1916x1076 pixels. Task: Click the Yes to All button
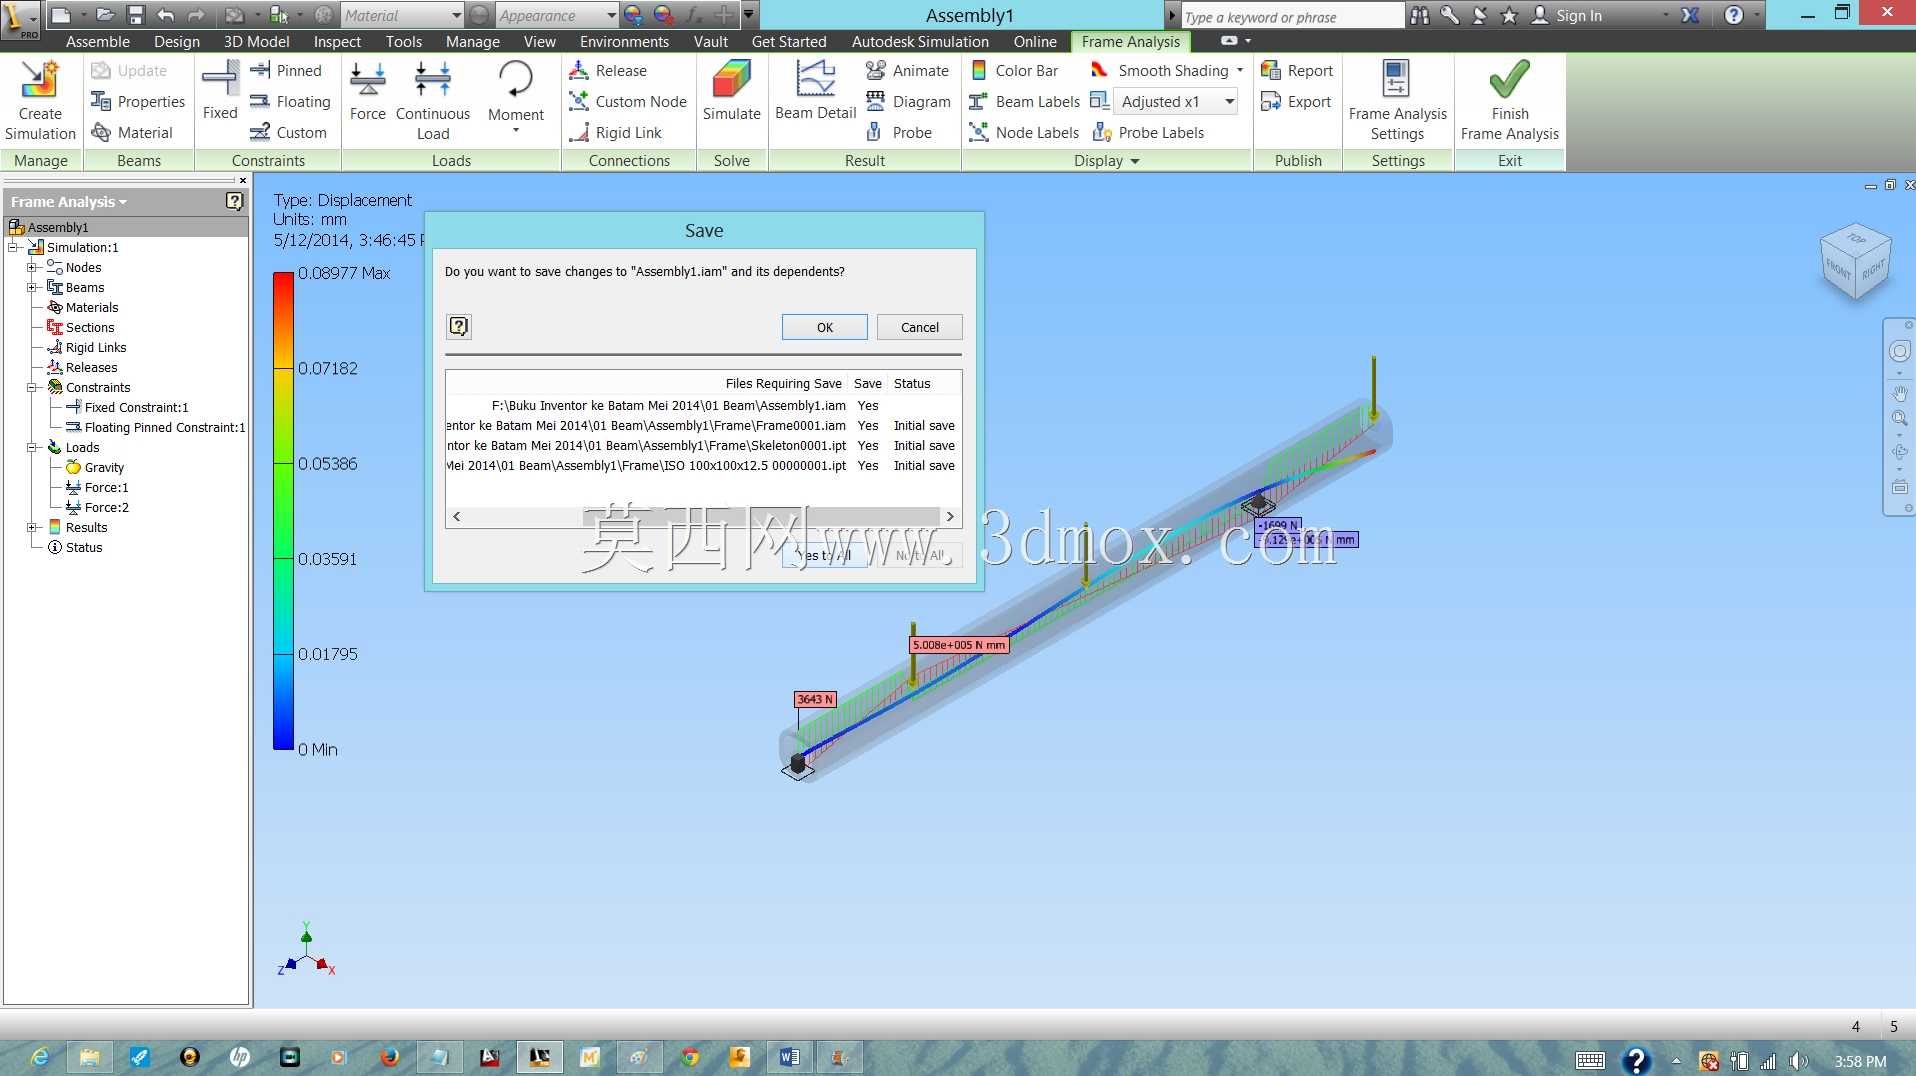point(825,555)
